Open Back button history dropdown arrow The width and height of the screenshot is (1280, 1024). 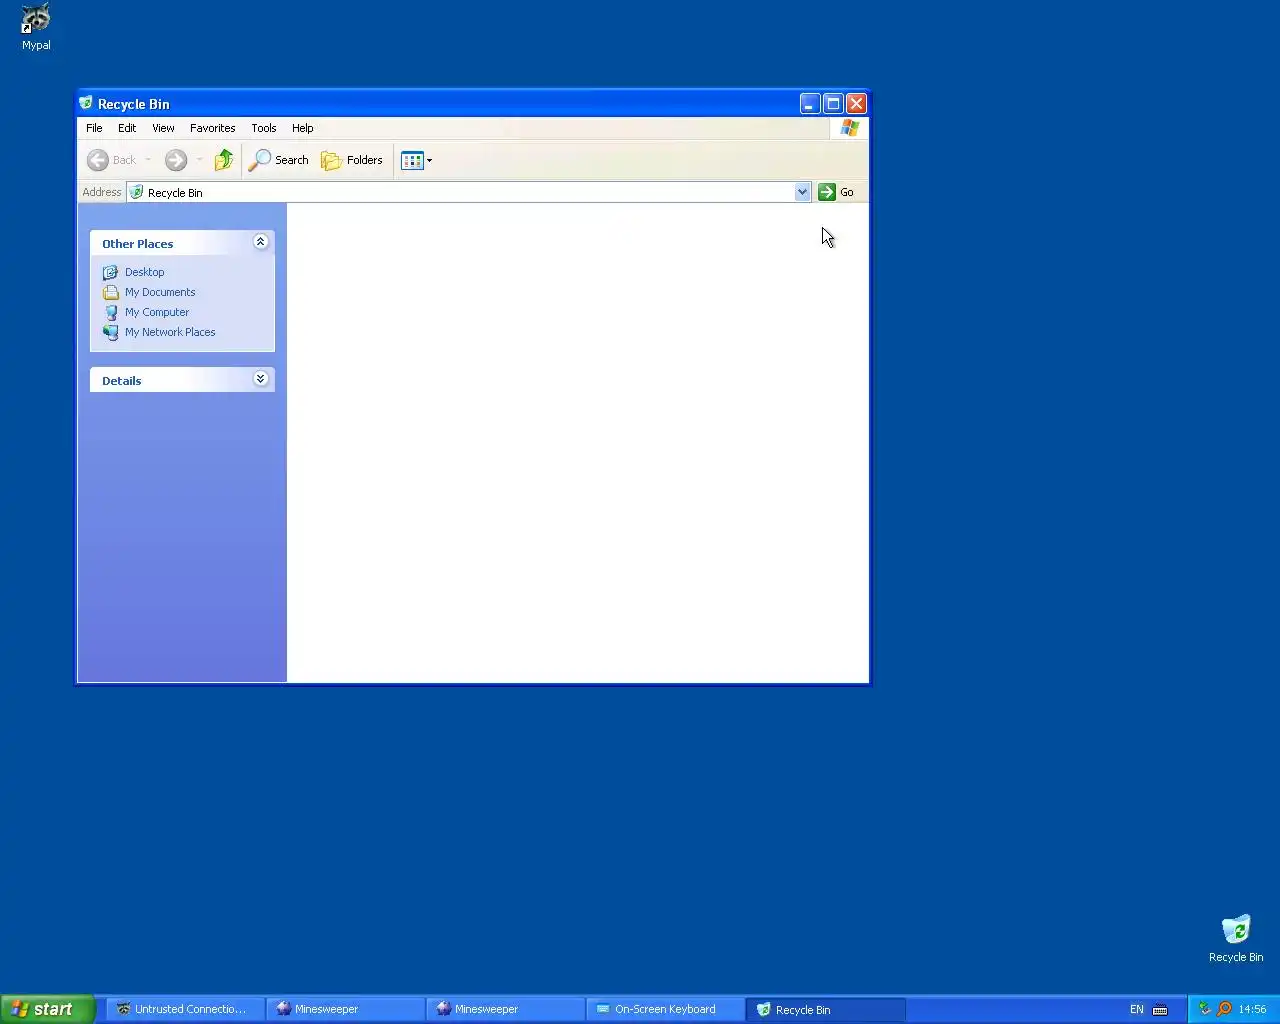(148, 160)
